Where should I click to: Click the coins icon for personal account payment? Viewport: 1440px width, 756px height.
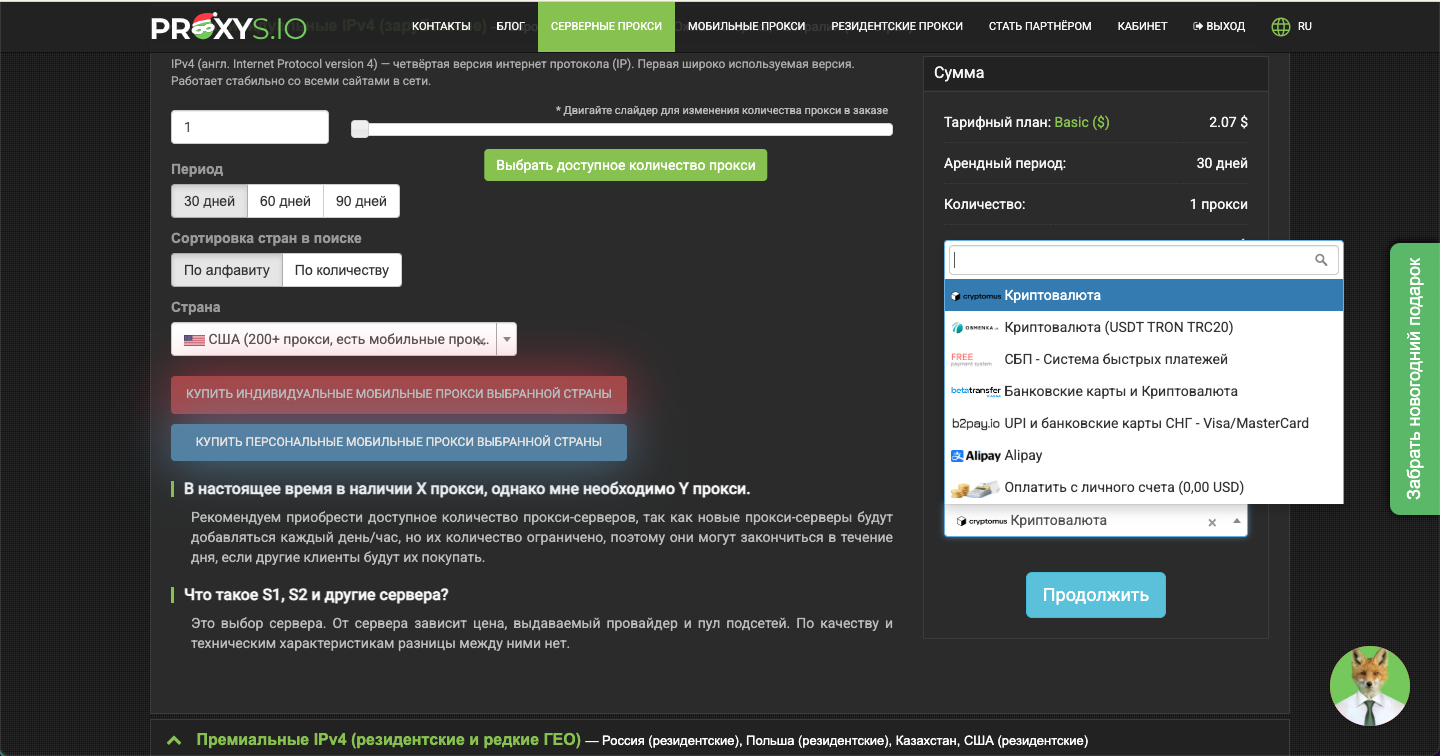pos(975,488)
